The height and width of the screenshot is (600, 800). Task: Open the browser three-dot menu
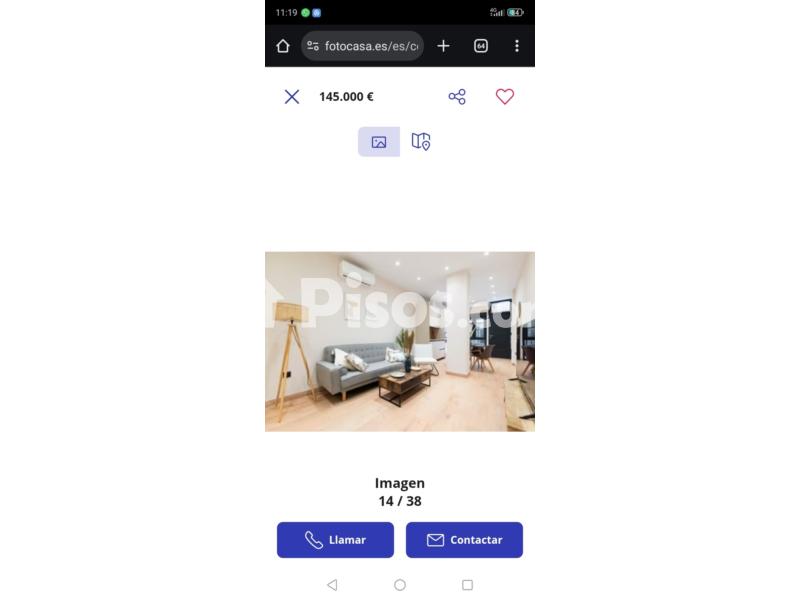click(x=517, y=46)
